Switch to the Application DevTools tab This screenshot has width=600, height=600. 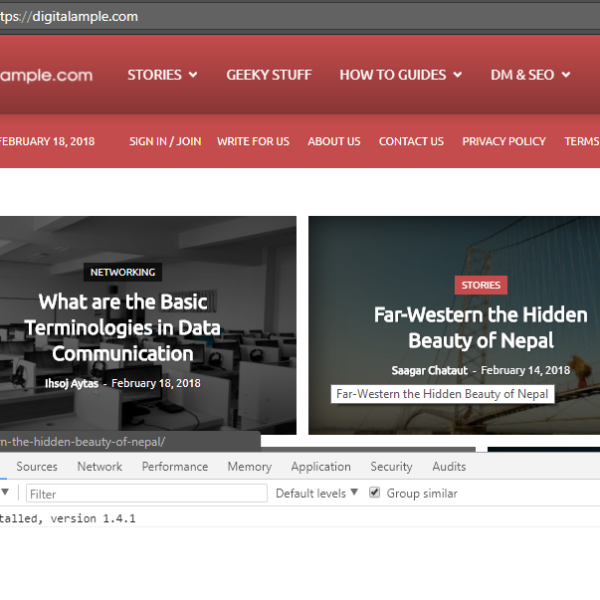[321, 466]
